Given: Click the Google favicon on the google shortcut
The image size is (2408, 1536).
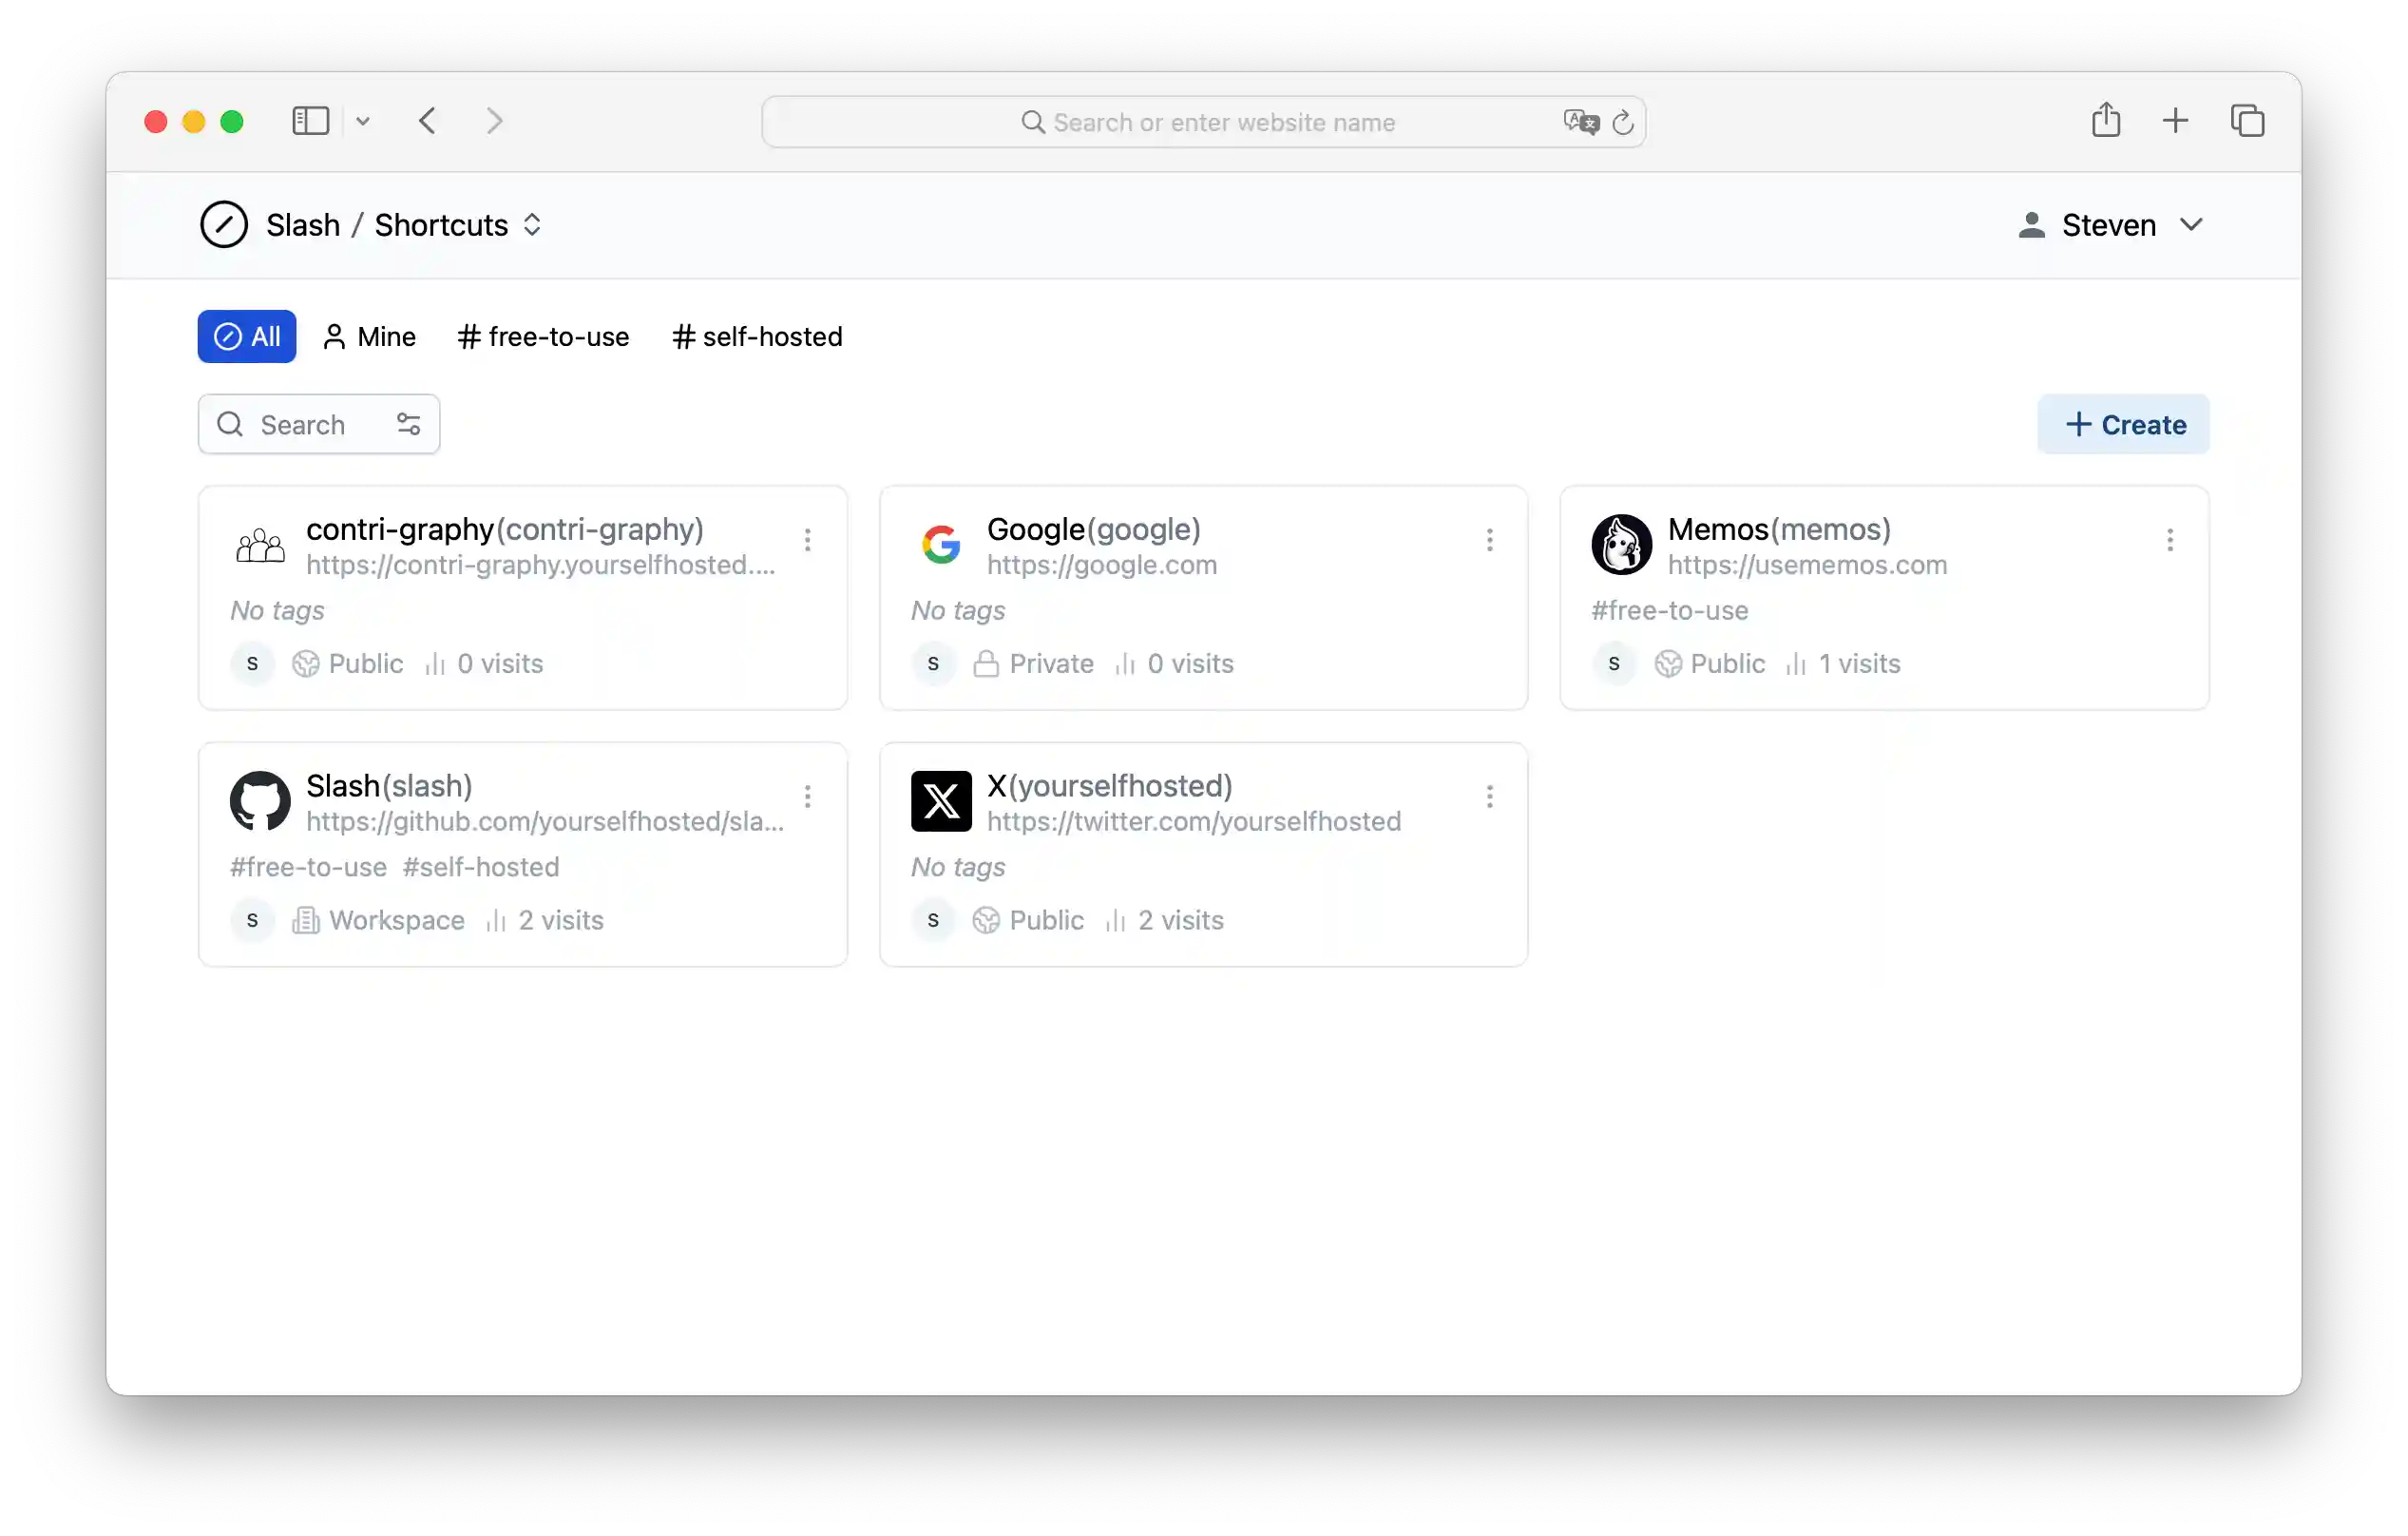Looking at the screenshot, I should coord(940,544).
